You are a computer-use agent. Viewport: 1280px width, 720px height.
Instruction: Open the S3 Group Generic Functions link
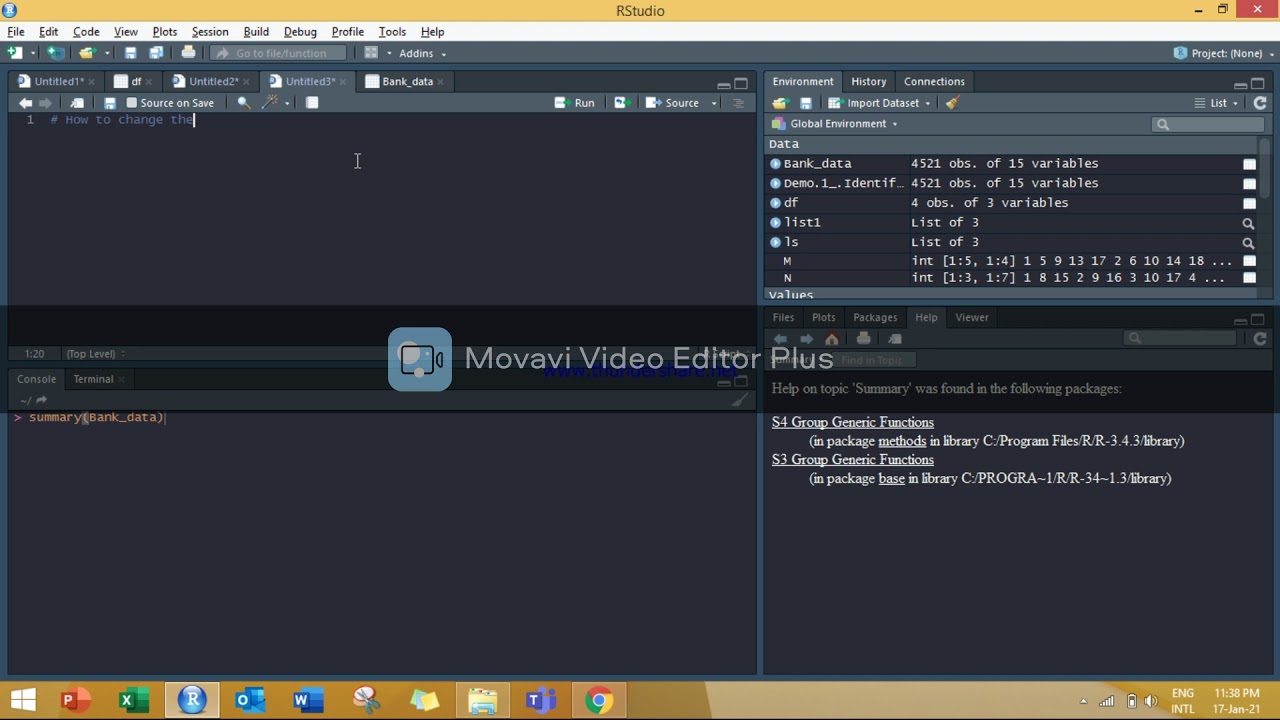click(x=852, y=460)
